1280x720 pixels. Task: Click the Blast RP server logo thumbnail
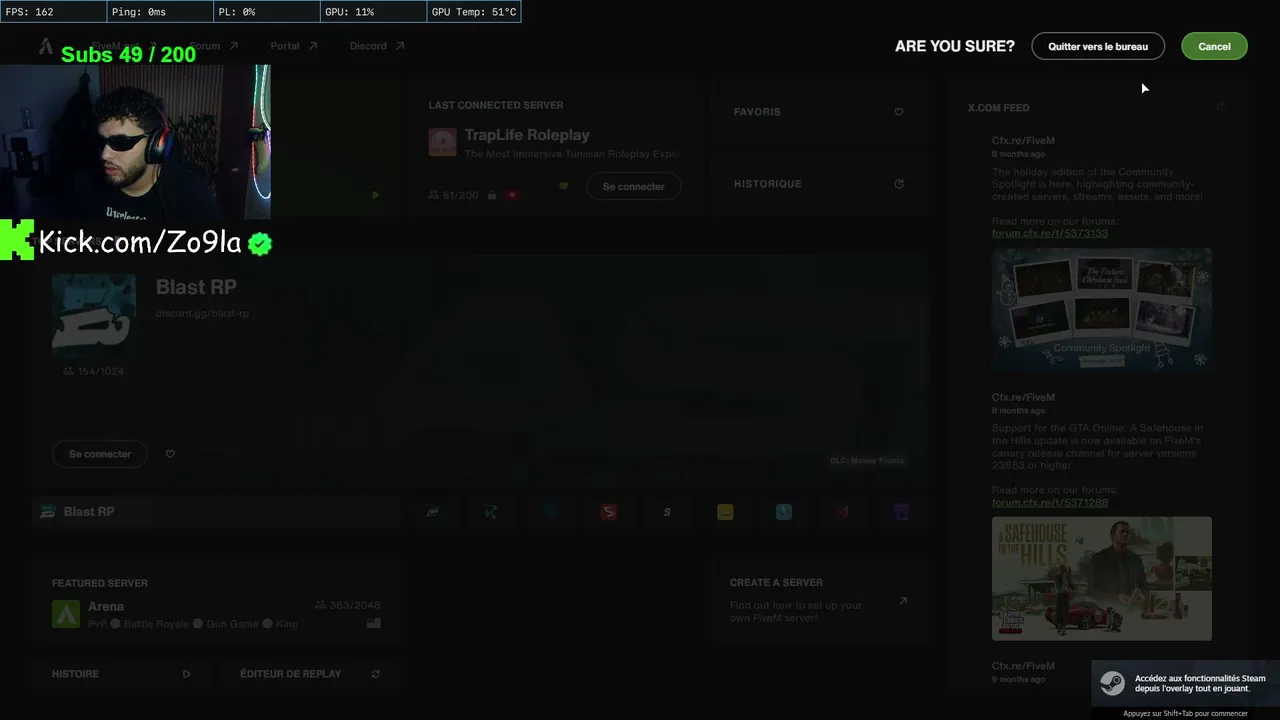(94, 315)
